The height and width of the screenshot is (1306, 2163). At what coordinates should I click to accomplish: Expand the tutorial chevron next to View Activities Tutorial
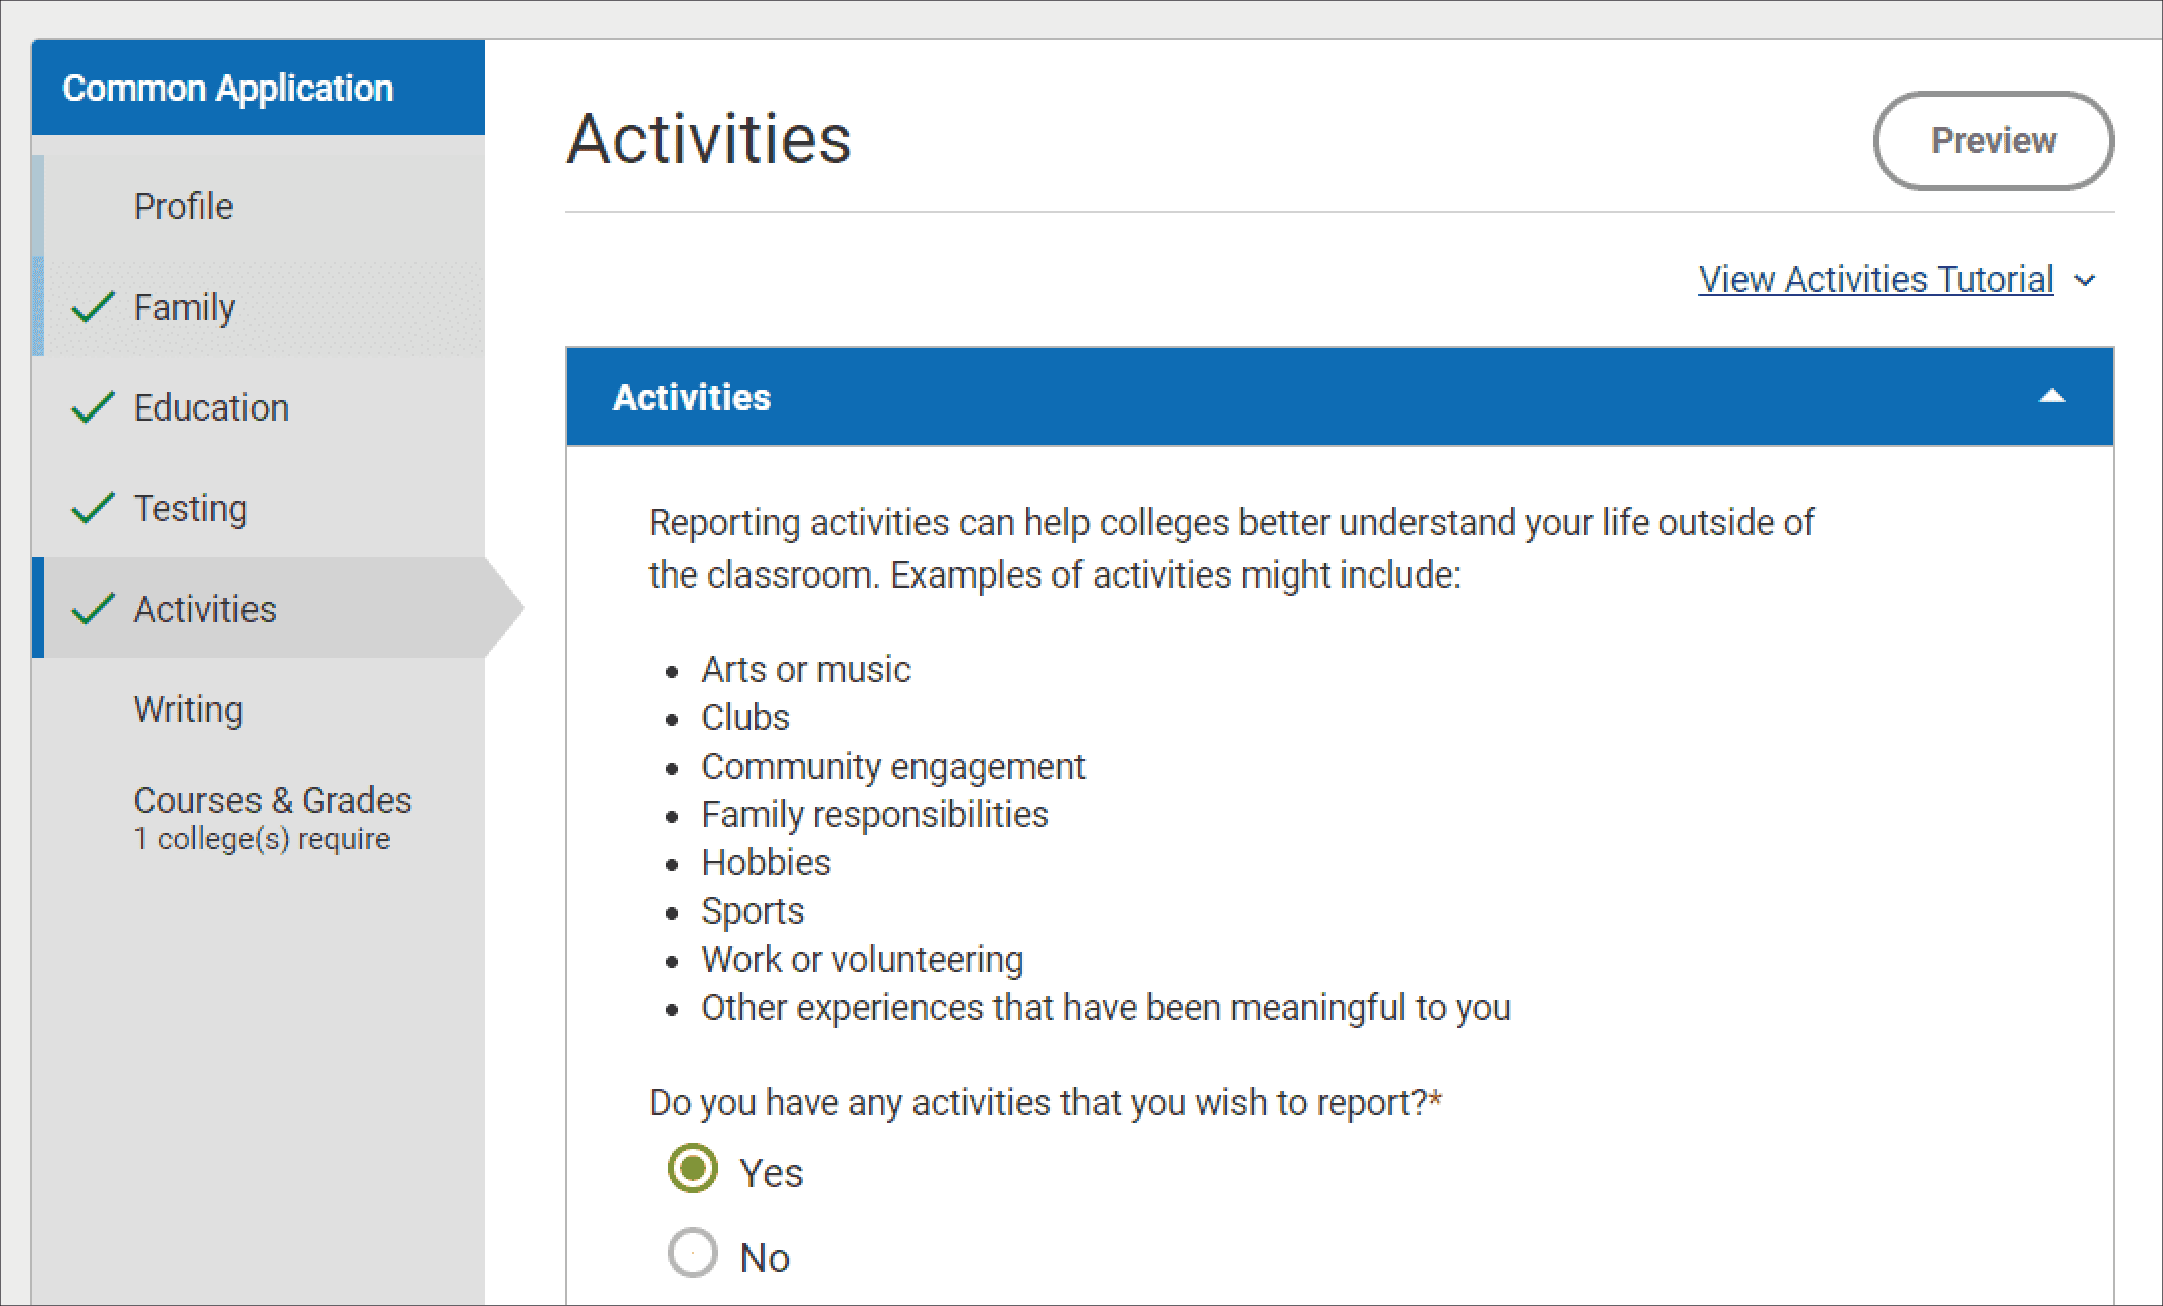[2085, 281]
